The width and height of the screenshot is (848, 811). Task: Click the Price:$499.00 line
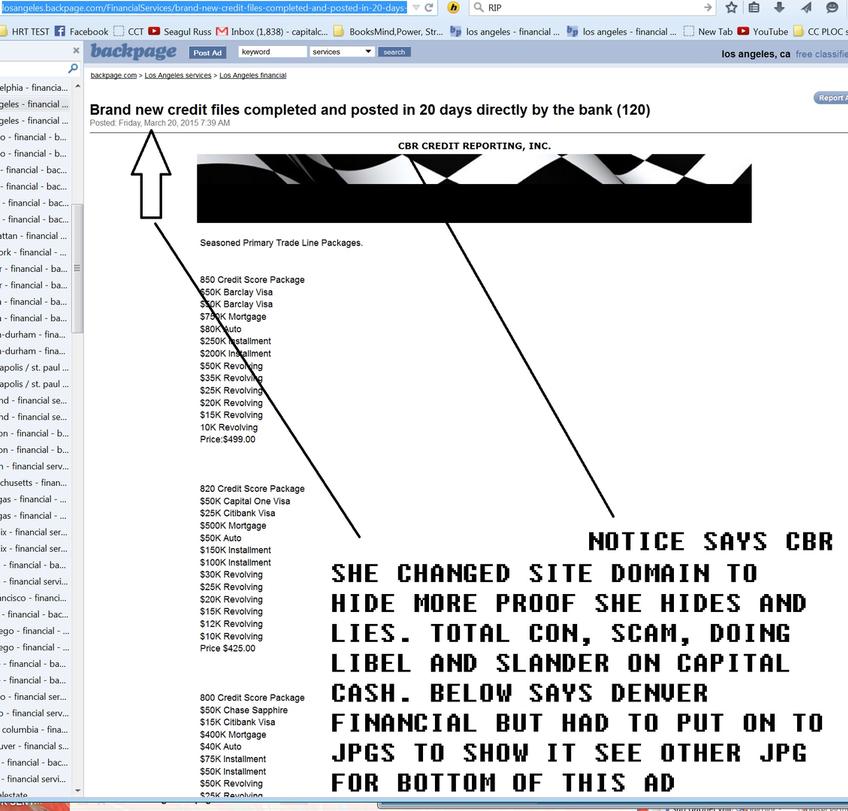228,439
